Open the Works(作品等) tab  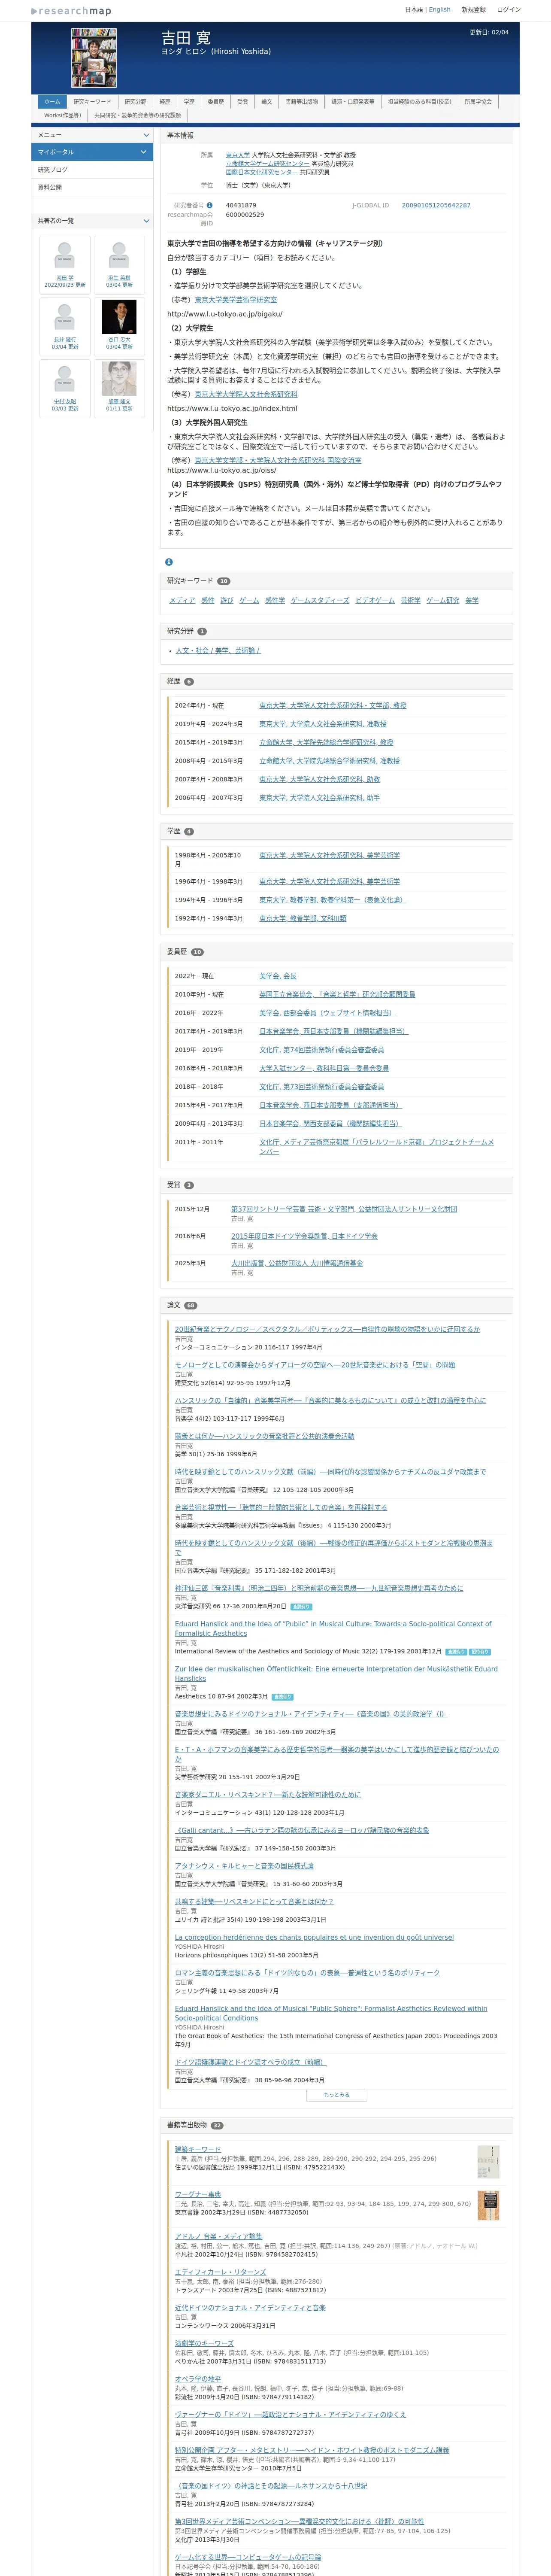(x=63, y=115)
